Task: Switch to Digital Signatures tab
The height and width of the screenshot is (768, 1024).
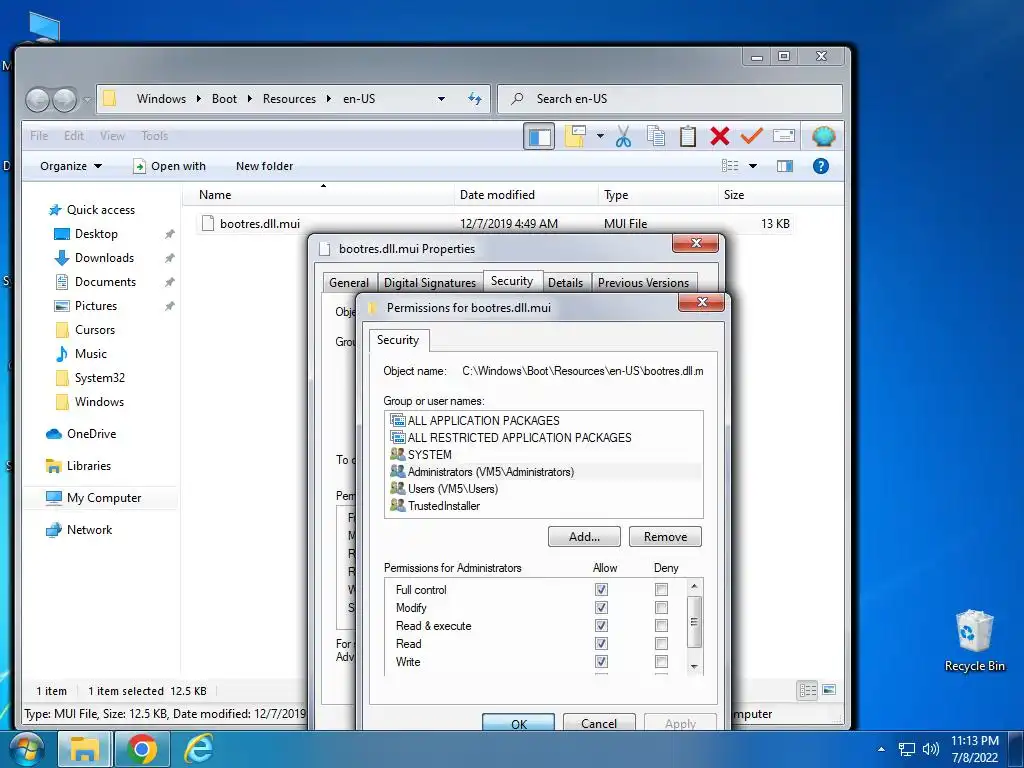Action: coord(430,283)
